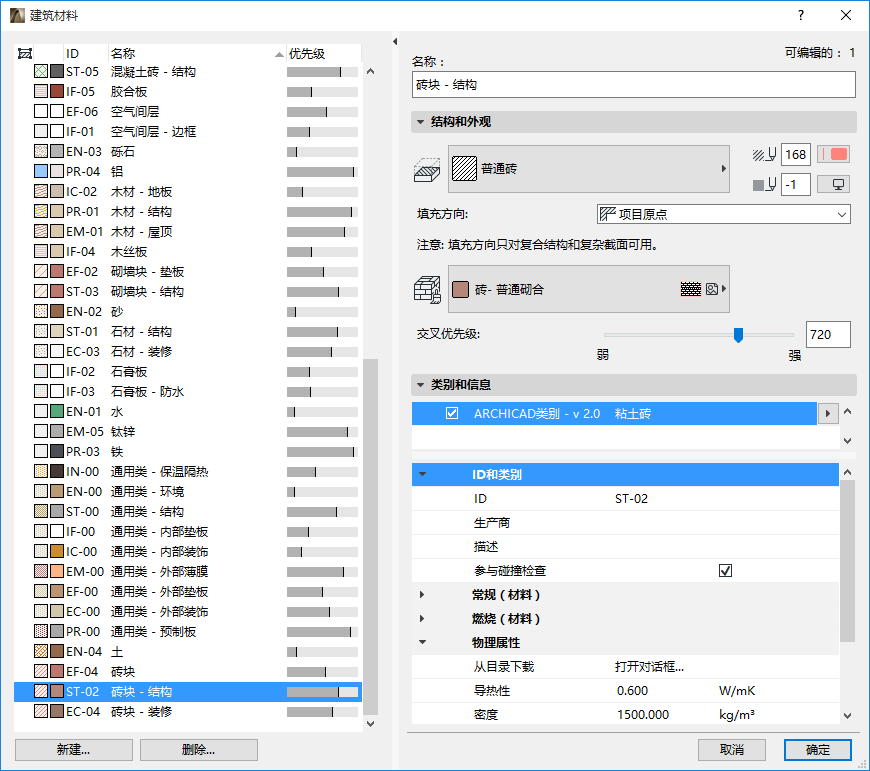The image size is (870, 771).
Task: Click the 密度 value 1500.000
Action: coord(643,714)
